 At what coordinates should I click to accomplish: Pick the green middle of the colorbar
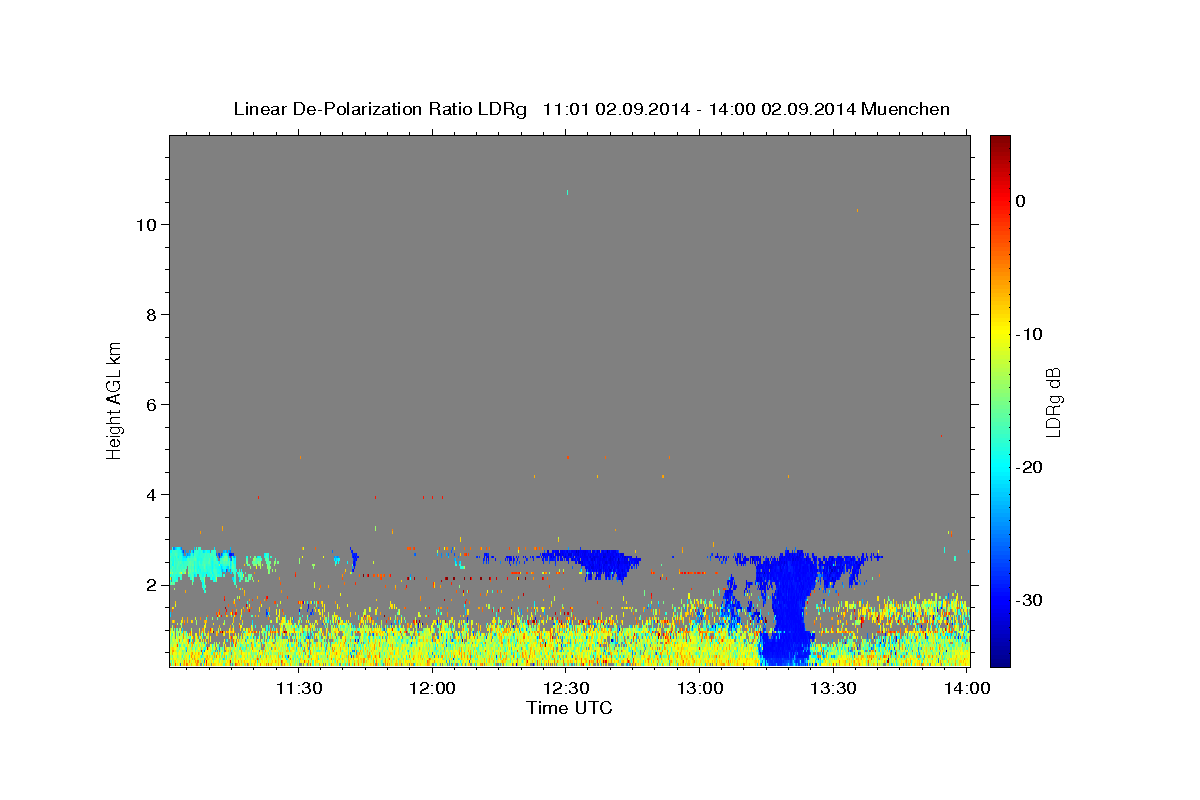click(x=1000, y=400)
